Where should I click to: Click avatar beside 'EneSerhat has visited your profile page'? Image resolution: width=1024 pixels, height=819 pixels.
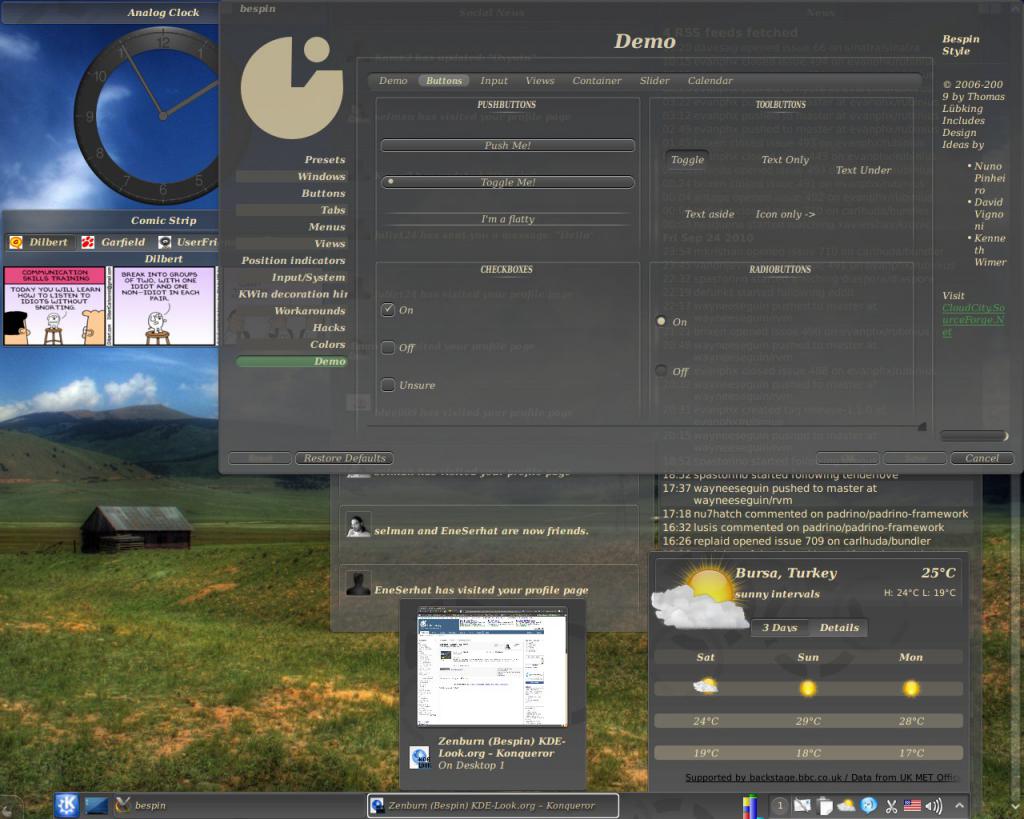[x=358, y=583]
